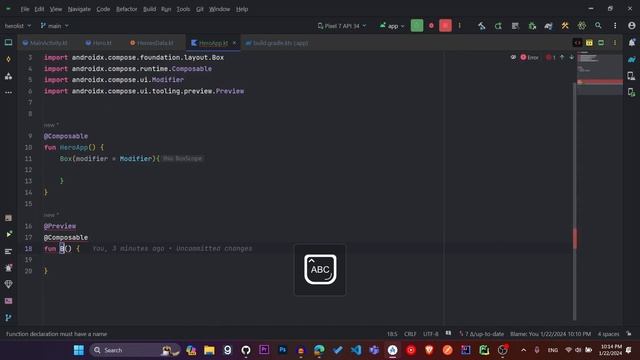The image size is (640, 360).
Task: Click the UTF-8 encoding status entry
Action: tap(431, 334)
